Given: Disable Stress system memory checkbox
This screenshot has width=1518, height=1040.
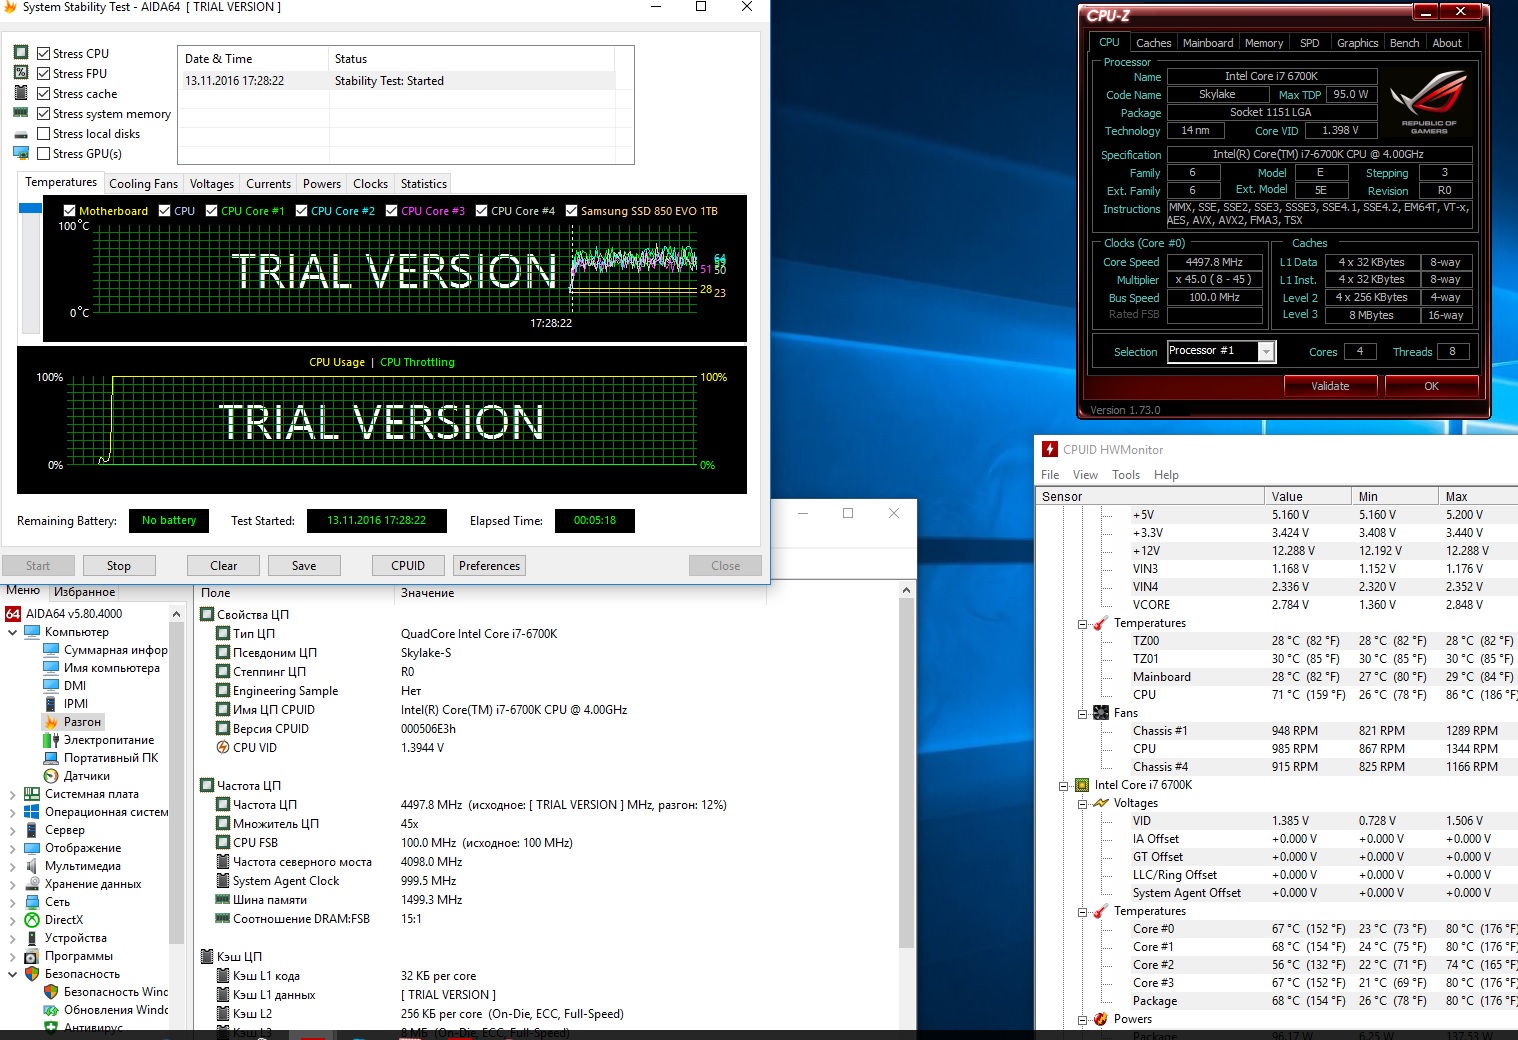Looking at the screenshot, I should point(43,114).
